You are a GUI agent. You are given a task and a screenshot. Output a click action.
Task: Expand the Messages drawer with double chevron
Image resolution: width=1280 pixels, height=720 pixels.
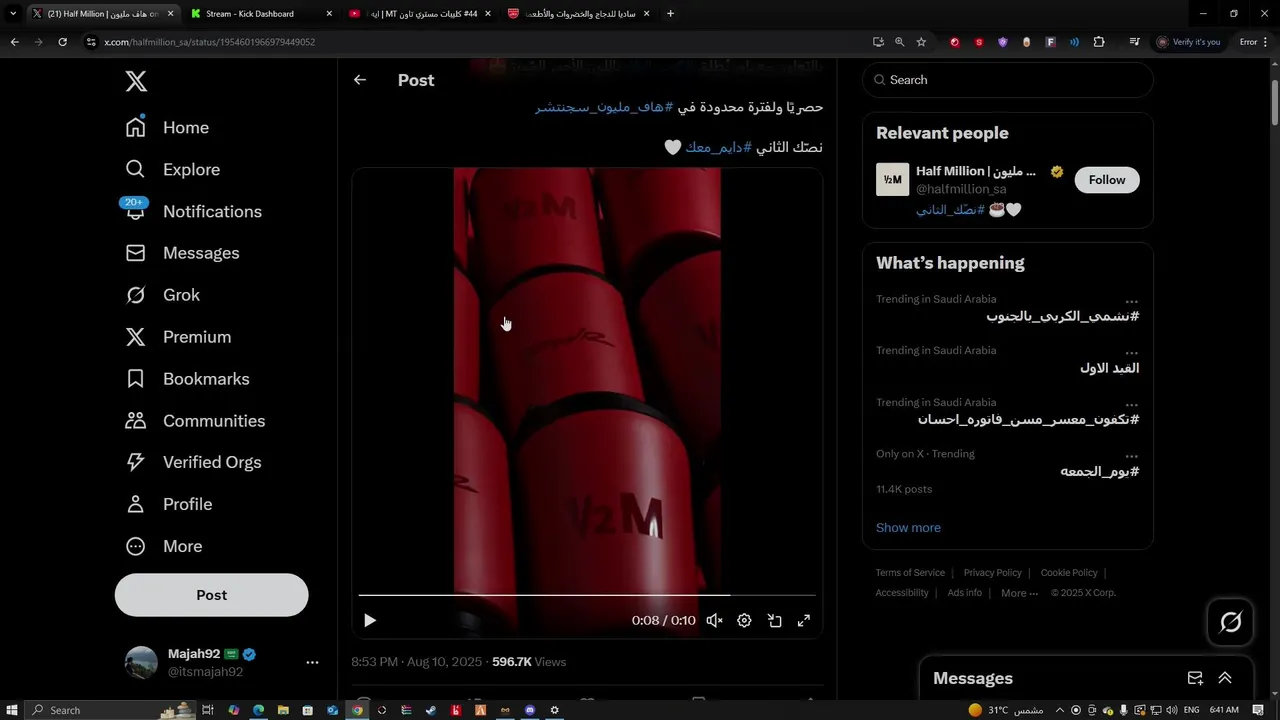[x=1225, y=678]
